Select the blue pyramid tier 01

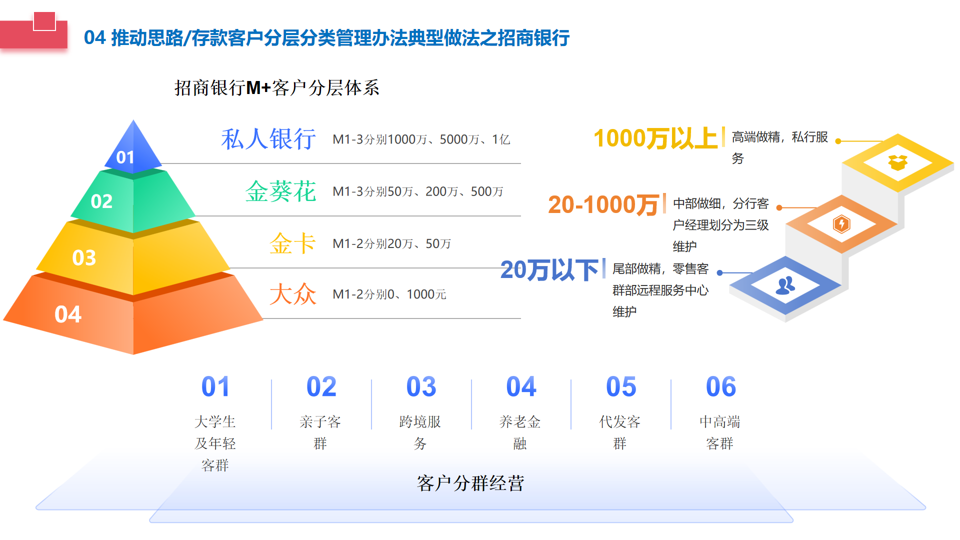click(133, 147)
